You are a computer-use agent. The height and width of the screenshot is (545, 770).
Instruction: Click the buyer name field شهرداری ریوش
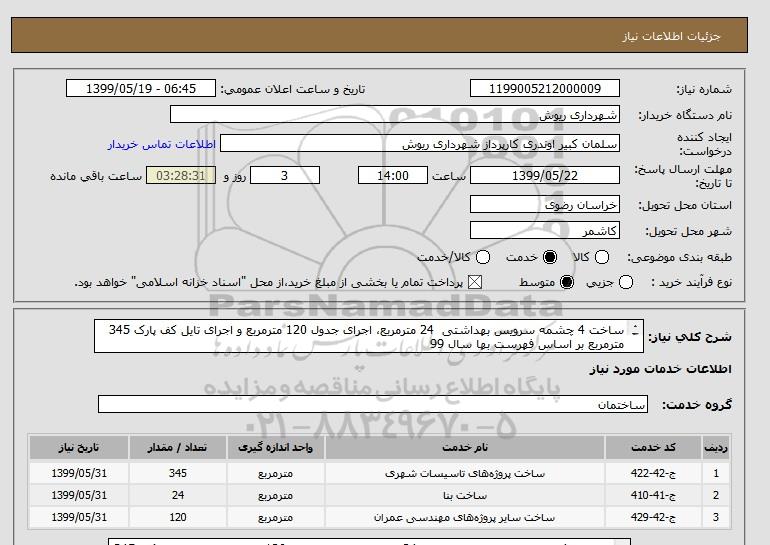[x=395, y=114]
